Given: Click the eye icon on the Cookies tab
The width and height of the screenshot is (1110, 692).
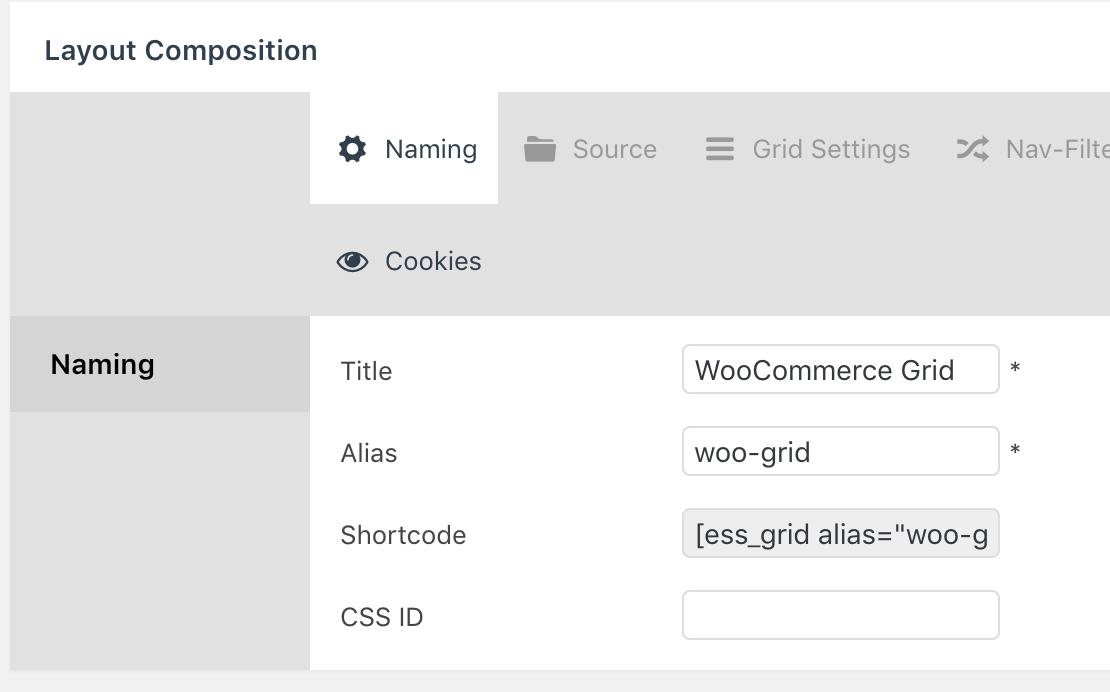Looking at the screenshot, I should pyautogui.click(x=353, y=260).
